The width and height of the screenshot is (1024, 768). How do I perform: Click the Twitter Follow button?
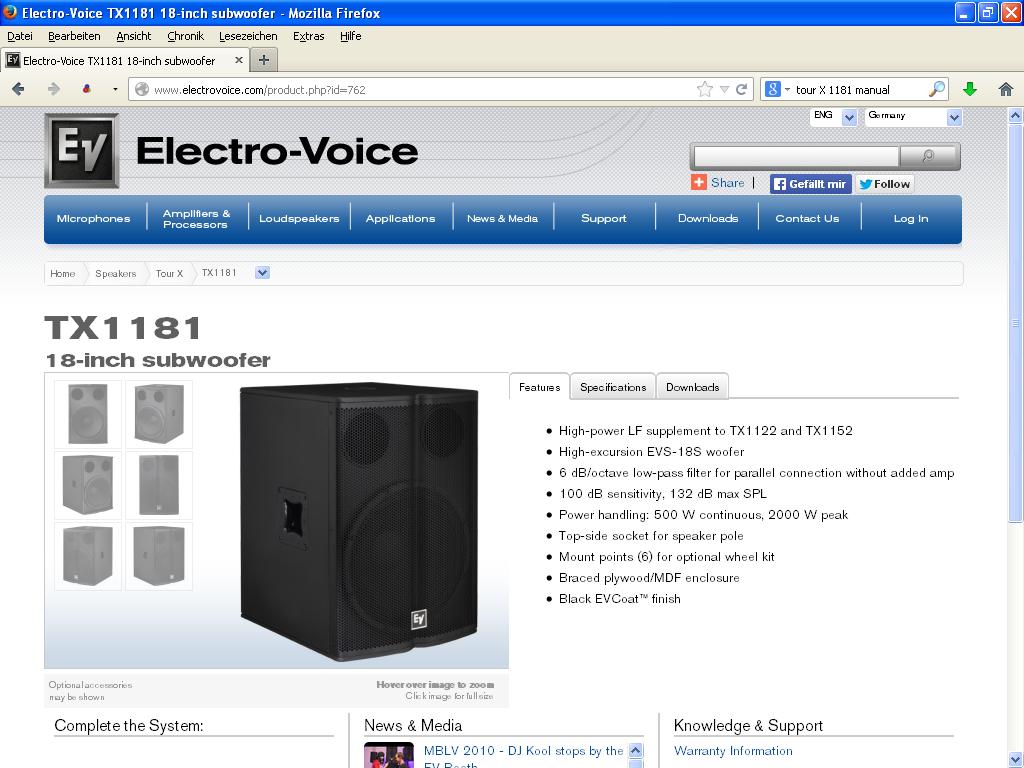tap(884, 184)
